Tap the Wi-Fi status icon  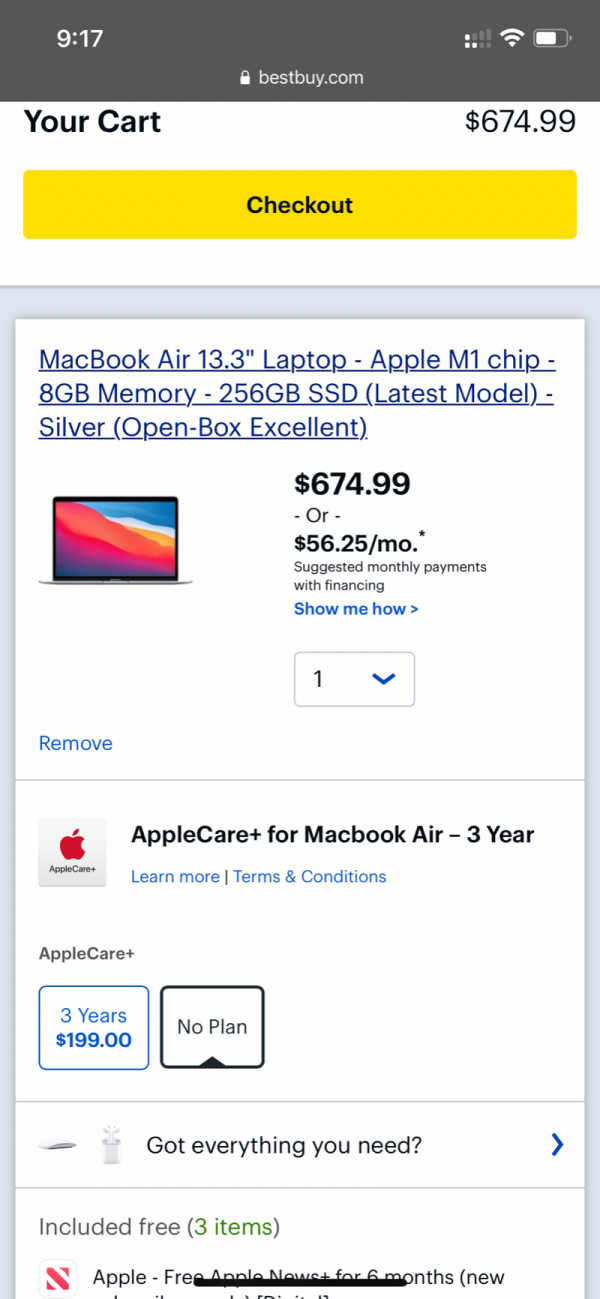click(x=512, y=39)
